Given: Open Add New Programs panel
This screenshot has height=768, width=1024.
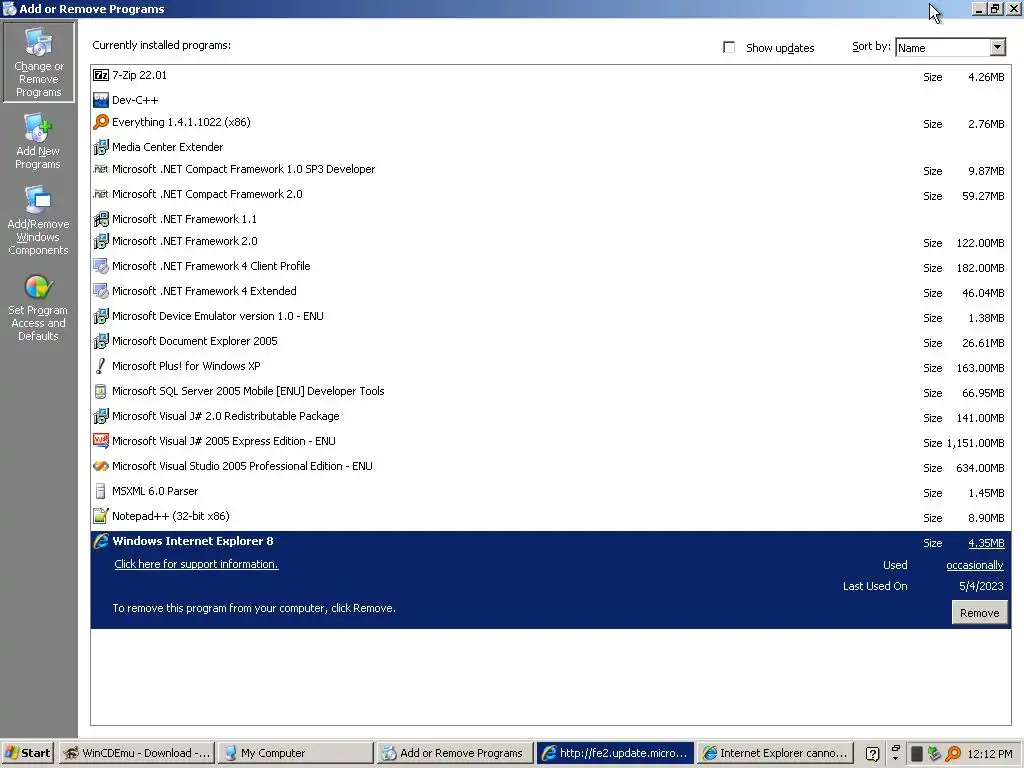Looking at the screenshot, I should tap(38, 142).
